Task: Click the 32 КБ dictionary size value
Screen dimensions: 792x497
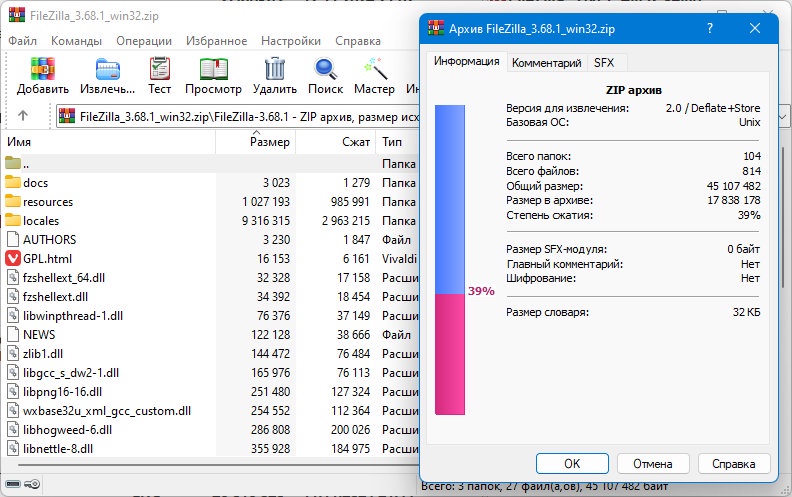Action: pos(747,312)
